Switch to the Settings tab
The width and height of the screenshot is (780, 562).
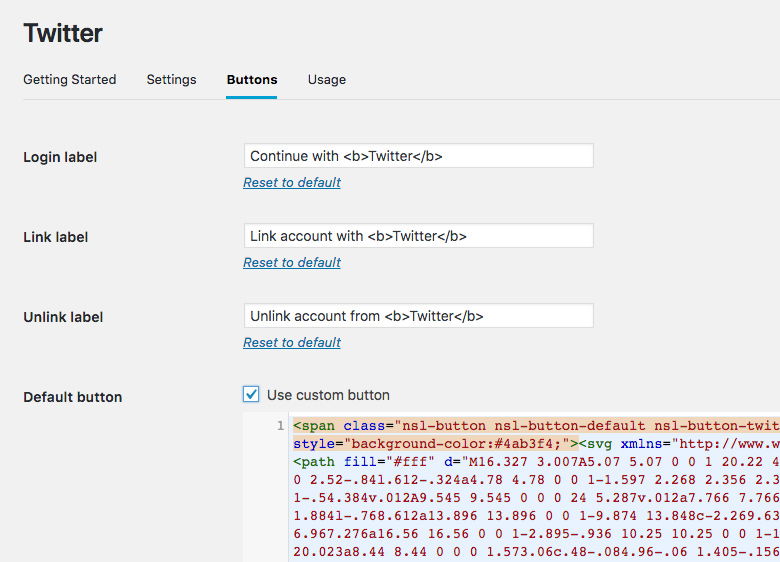(x=171, y=80)
